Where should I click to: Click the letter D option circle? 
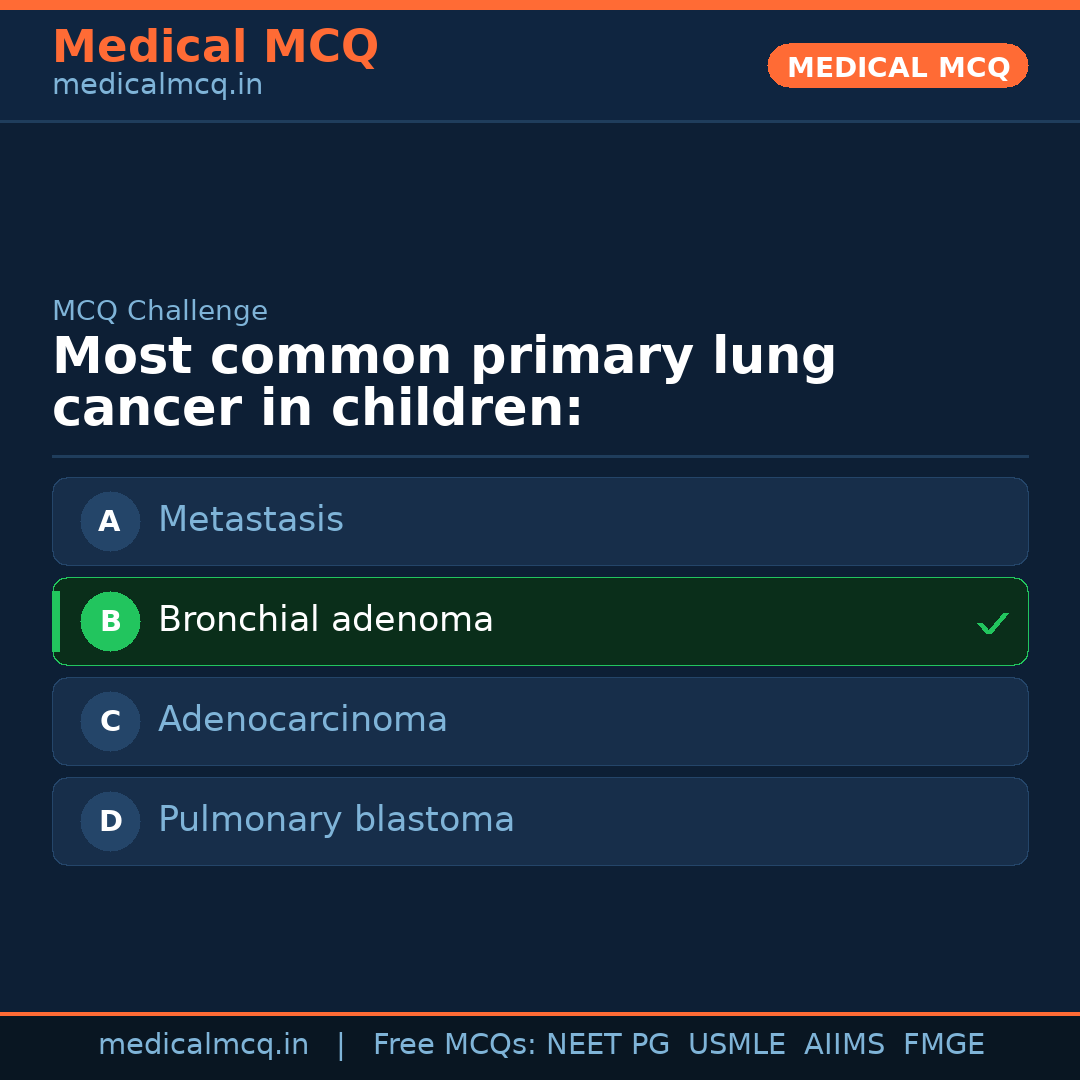pos(110,821)
